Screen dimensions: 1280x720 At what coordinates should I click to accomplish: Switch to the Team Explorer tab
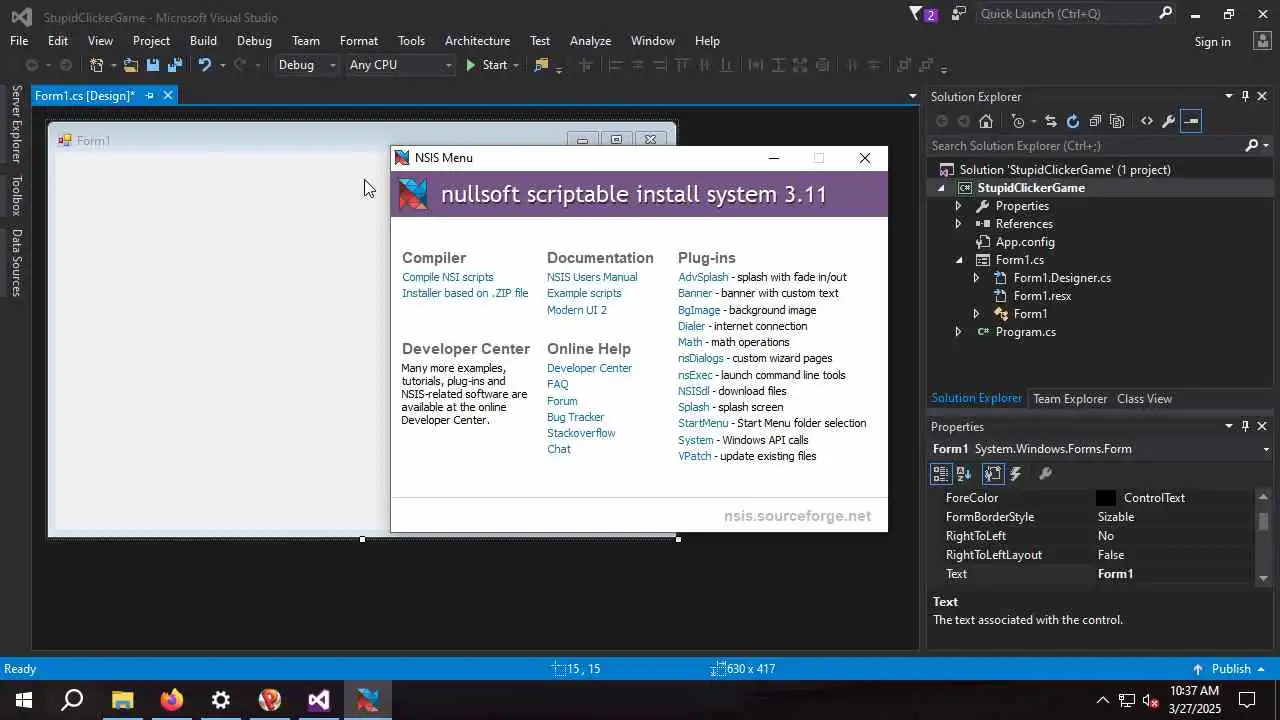pos(1070,398)
